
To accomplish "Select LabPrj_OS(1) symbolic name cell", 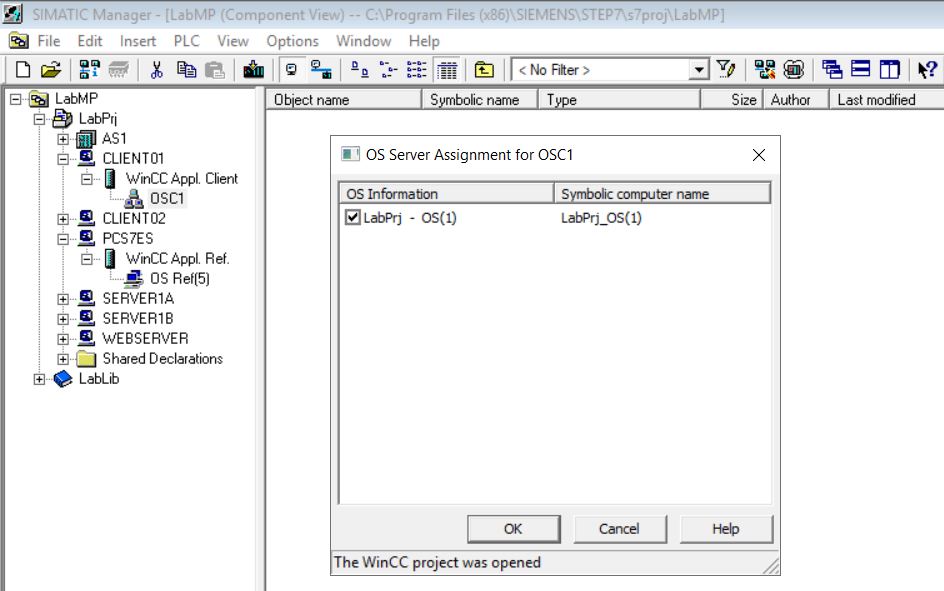I will pos(601,218).
